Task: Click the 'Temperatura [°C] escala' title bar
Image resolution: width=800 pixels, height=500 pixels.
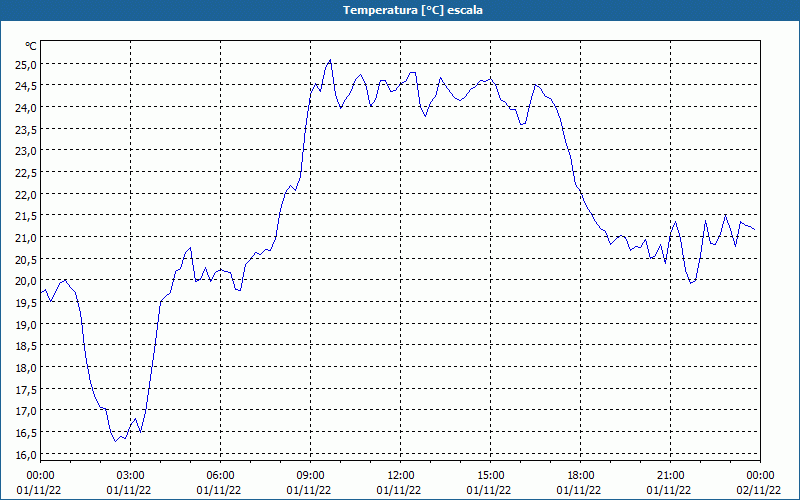Action: 400,10
